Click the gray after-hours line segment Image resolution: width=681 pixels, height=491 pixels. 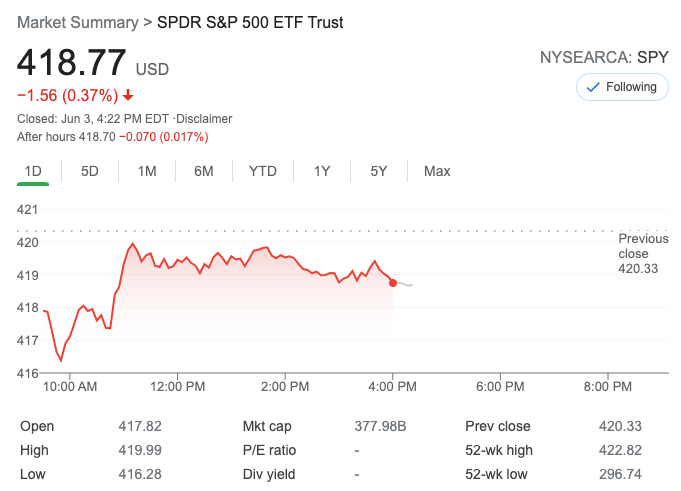[405, 285]
